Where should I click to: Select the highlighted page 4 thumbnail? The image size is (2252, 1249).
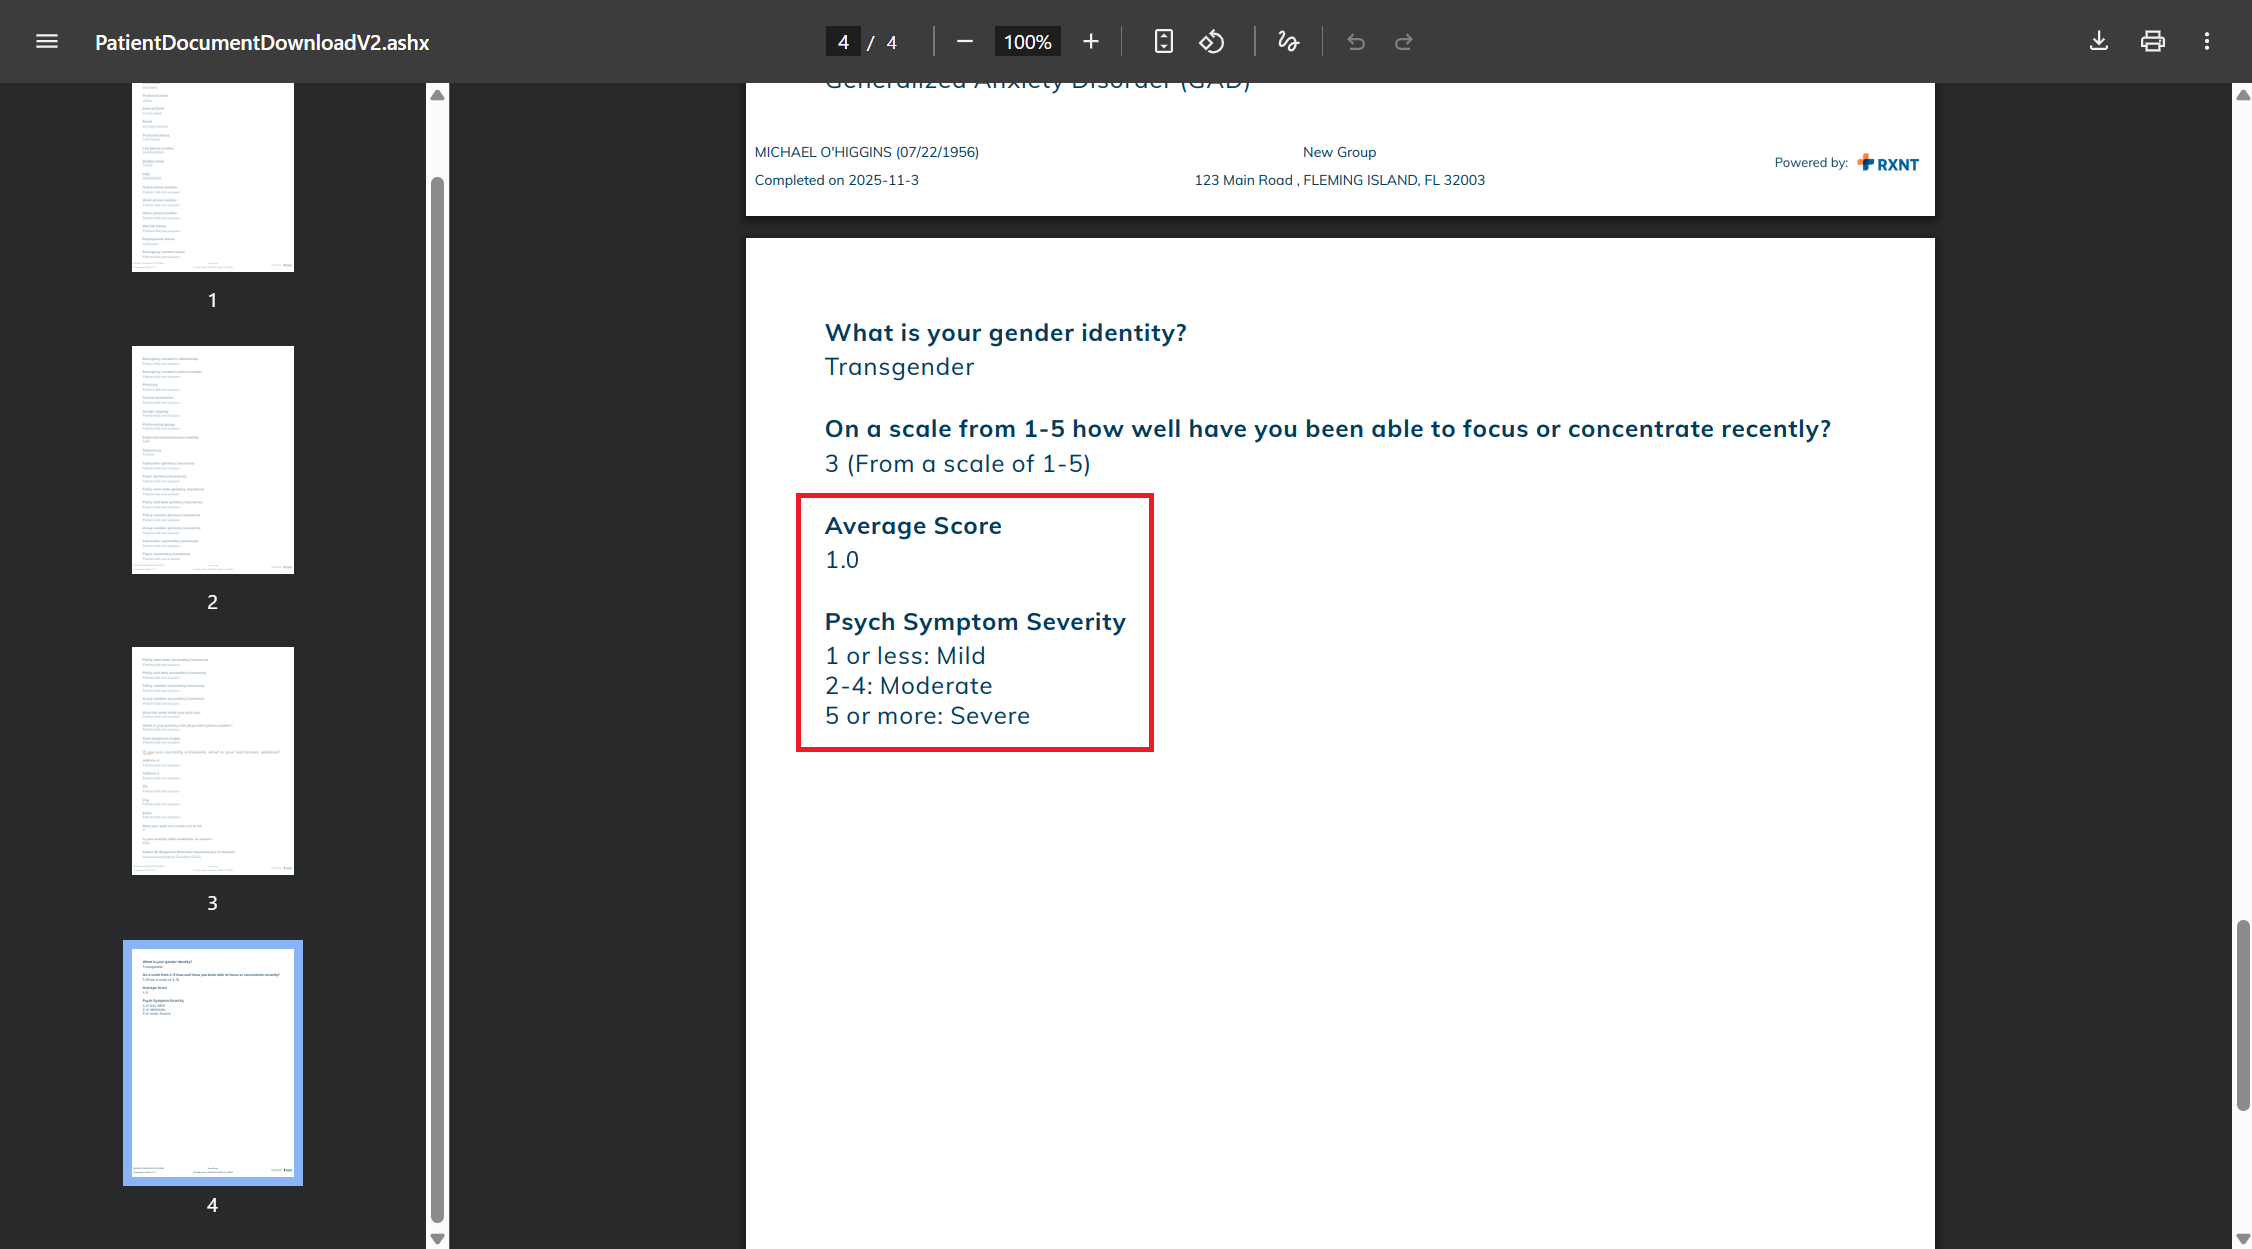[212, 1063]
